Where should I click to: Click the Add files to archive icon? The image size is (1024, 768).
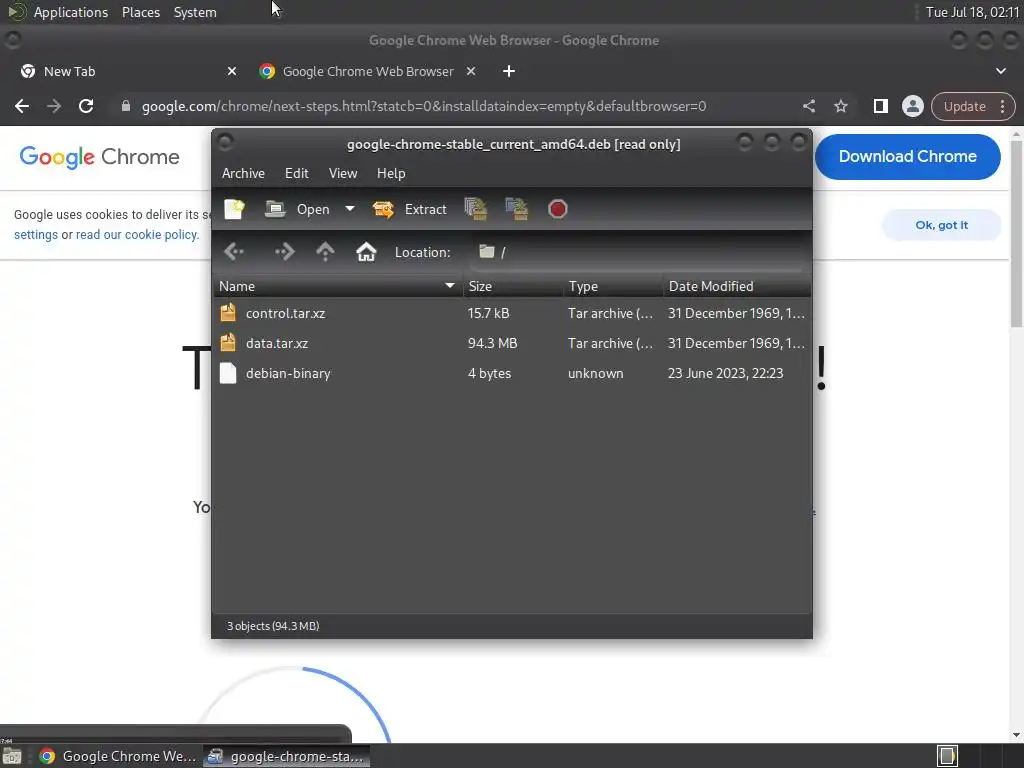click(x=476, y=209)
